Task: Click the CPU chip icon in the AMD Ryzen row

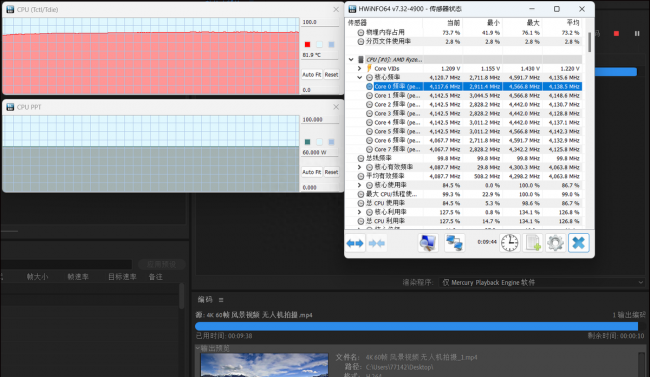Action: [361, 60]
